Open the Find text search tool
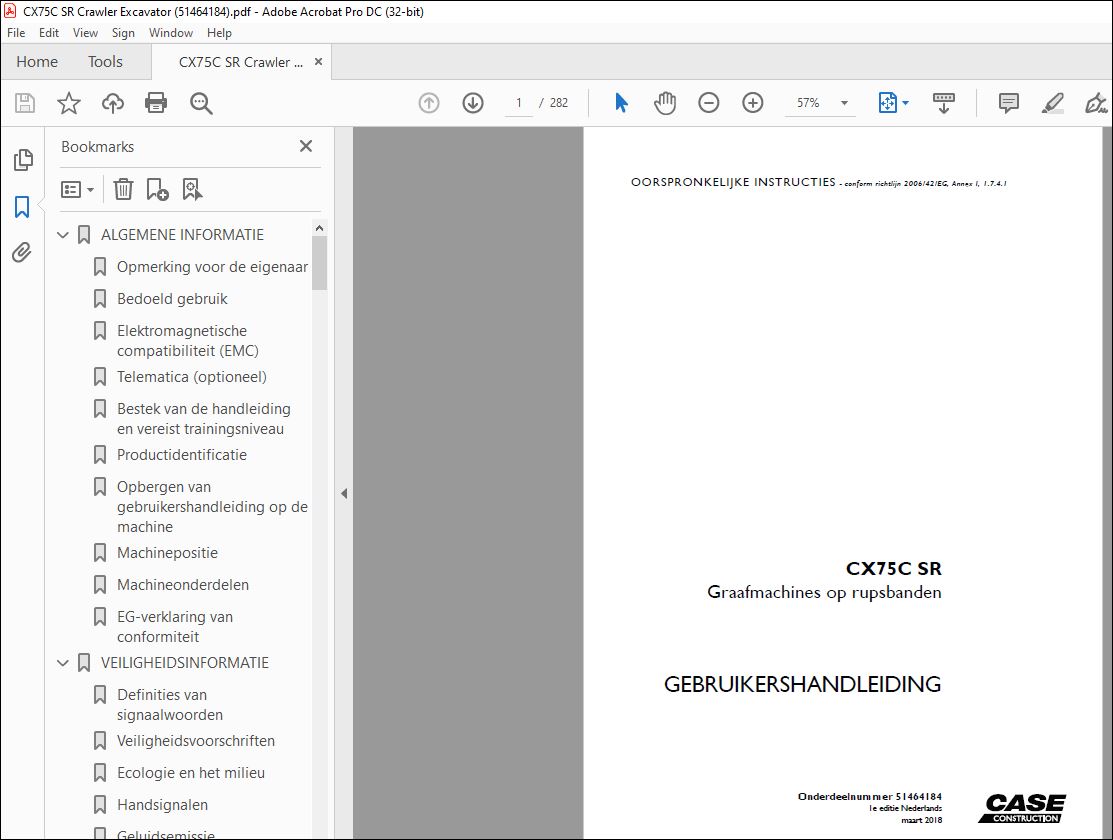1113x840 pixels. point(201,103)
